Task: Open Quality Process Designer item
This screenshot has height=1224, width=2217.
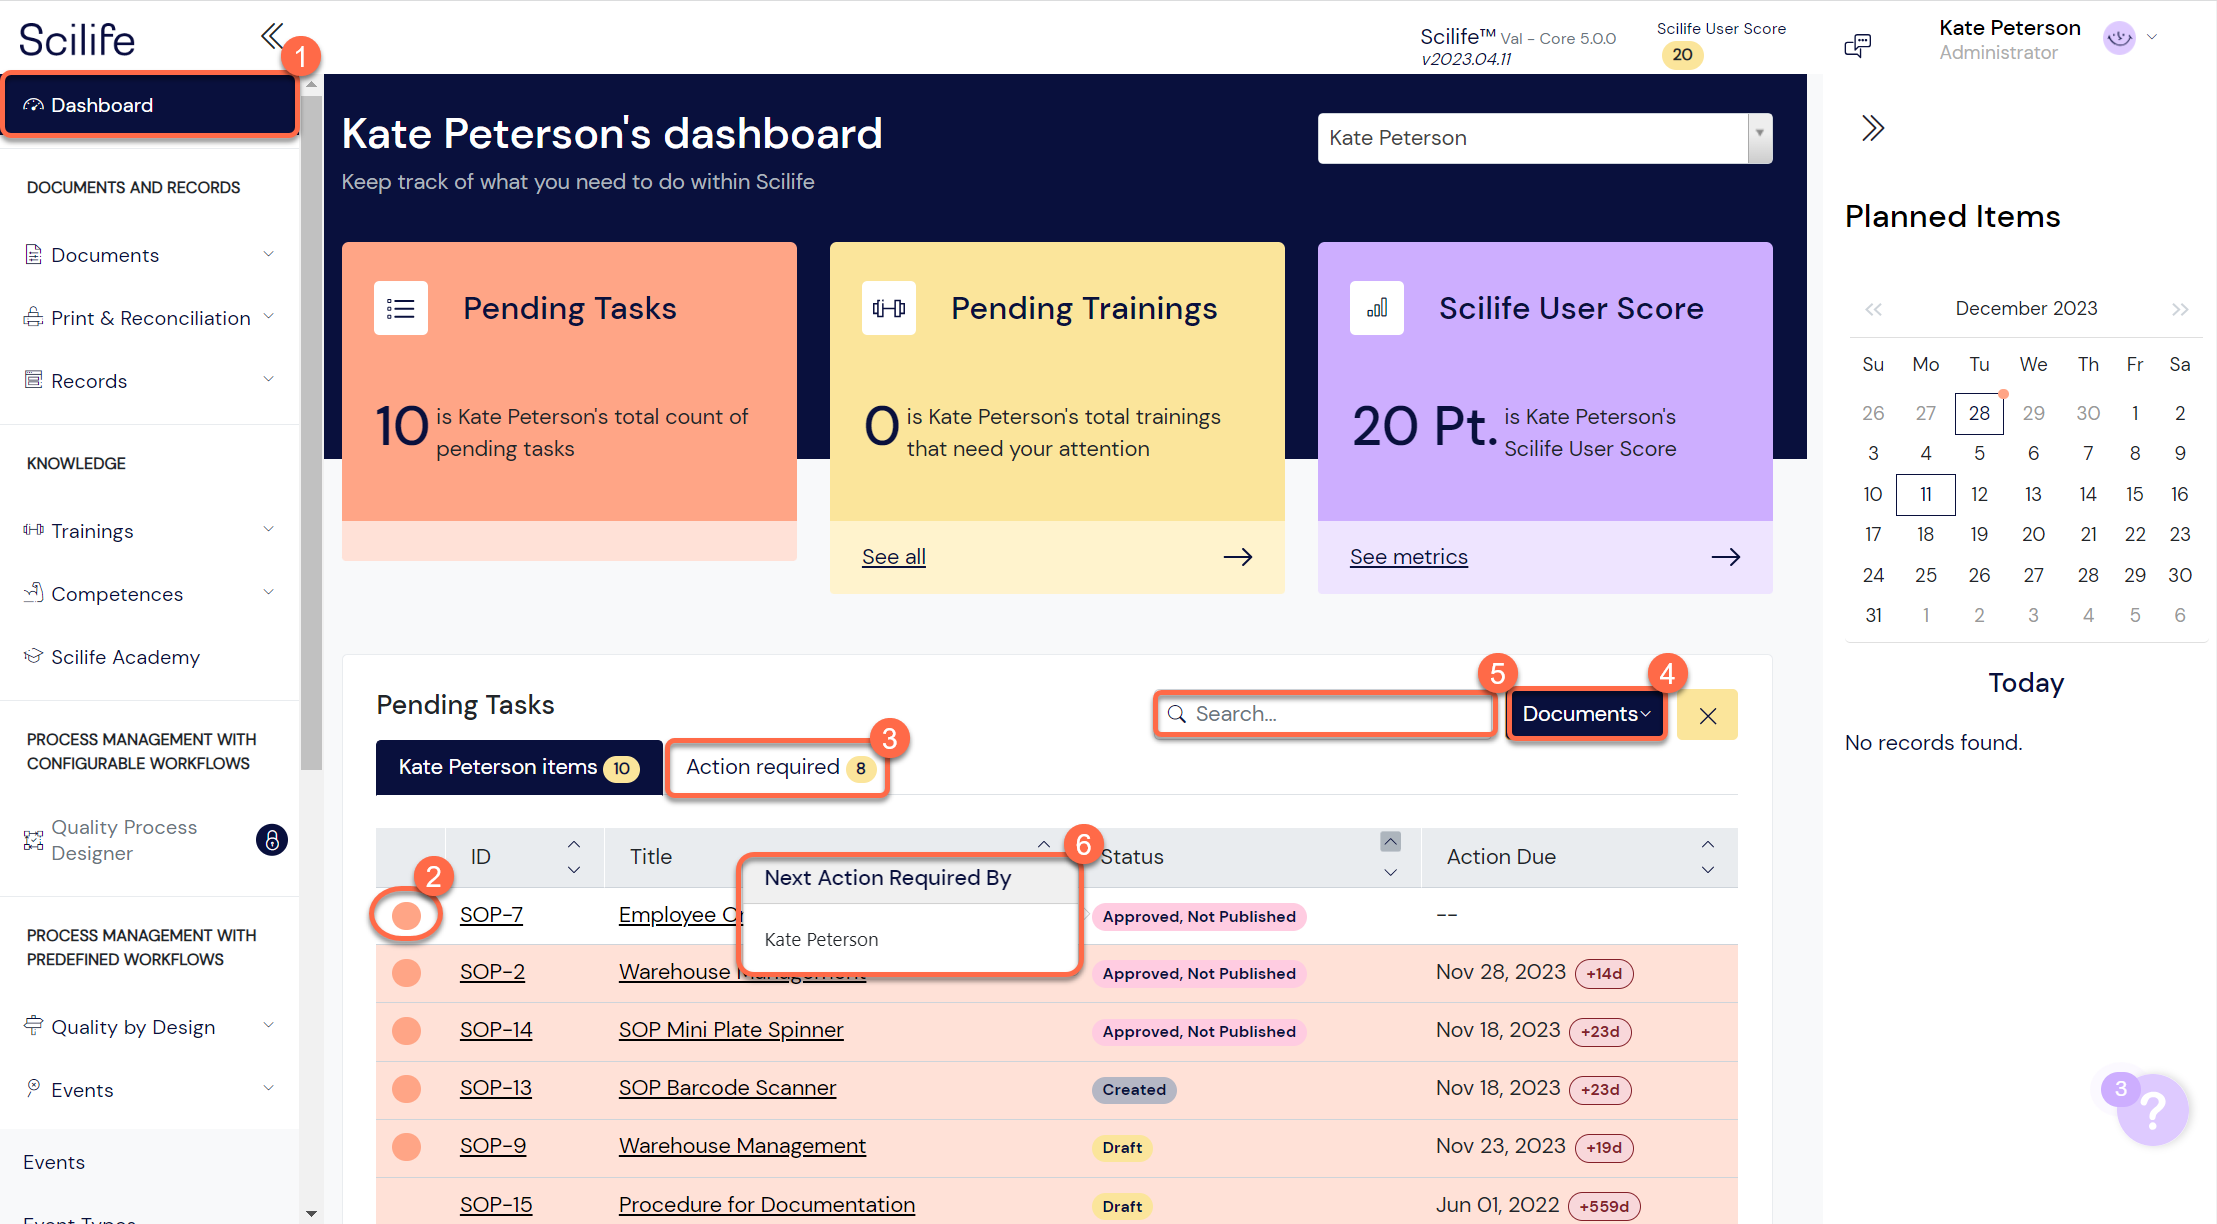Action: pos(124,840)
